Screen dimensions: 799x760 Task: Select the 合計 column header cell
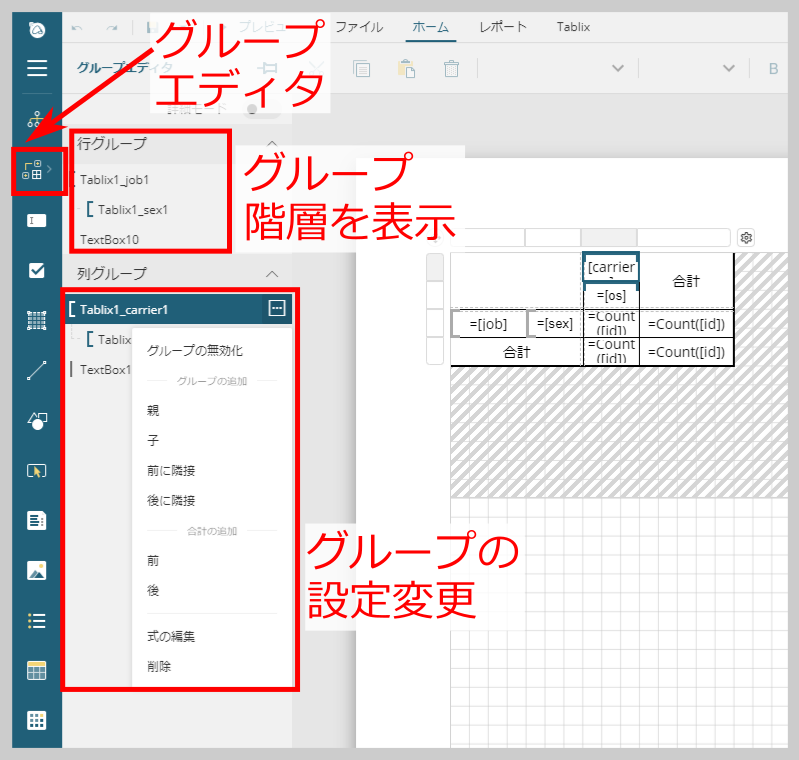coord(686,281)
